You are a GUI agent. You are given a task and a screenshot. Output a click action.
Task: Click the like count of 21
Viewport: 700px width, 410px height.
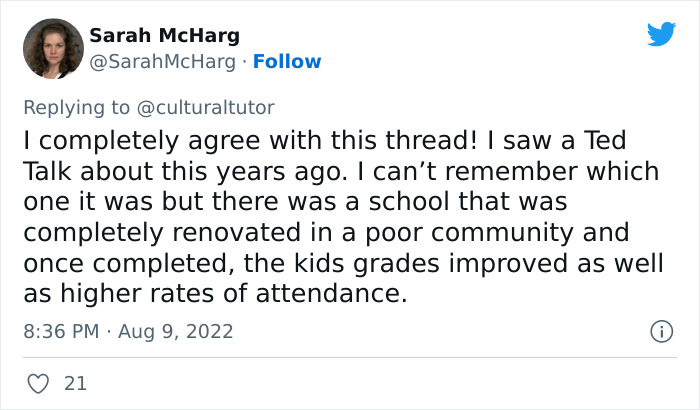75,383
